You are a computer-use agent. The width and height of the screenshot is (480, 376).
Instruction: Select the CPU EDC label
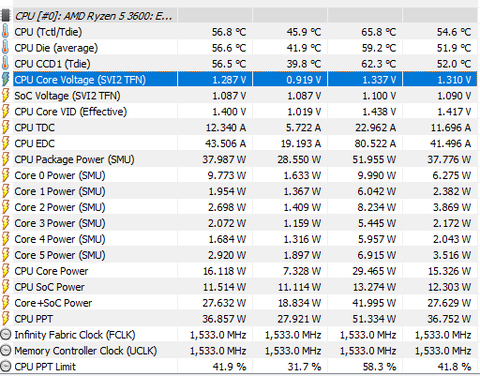click(x=34, y=144)
